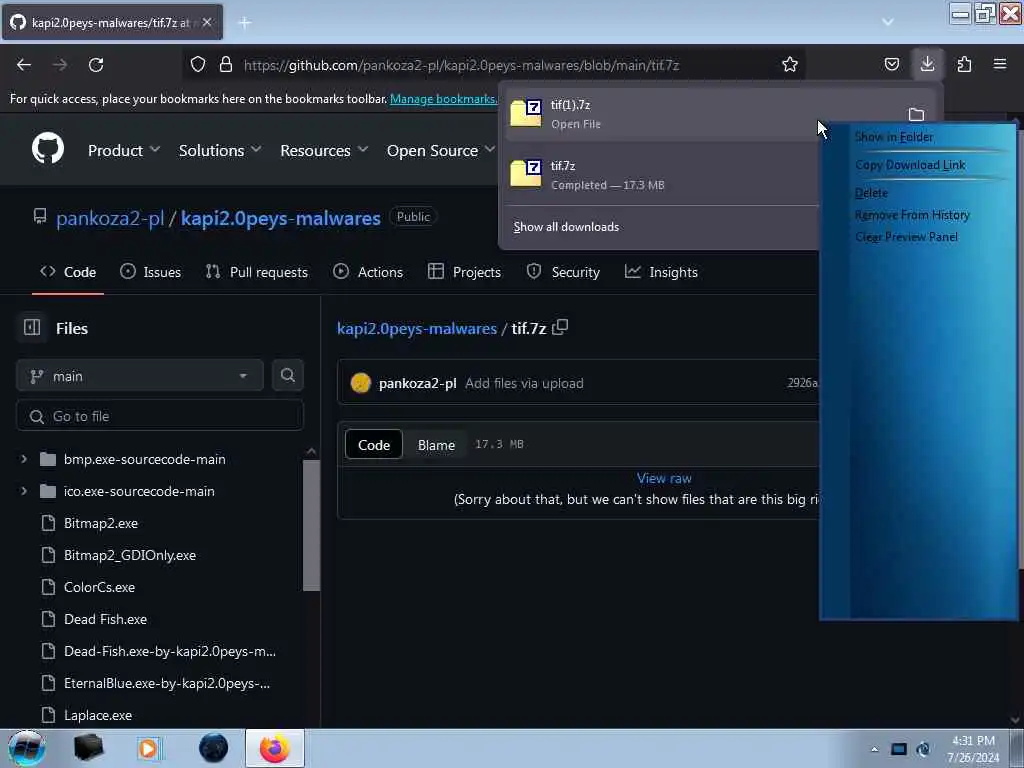Screen dimensions: 1024x768
Task: Click the Go to file search field
Action: 160,416
